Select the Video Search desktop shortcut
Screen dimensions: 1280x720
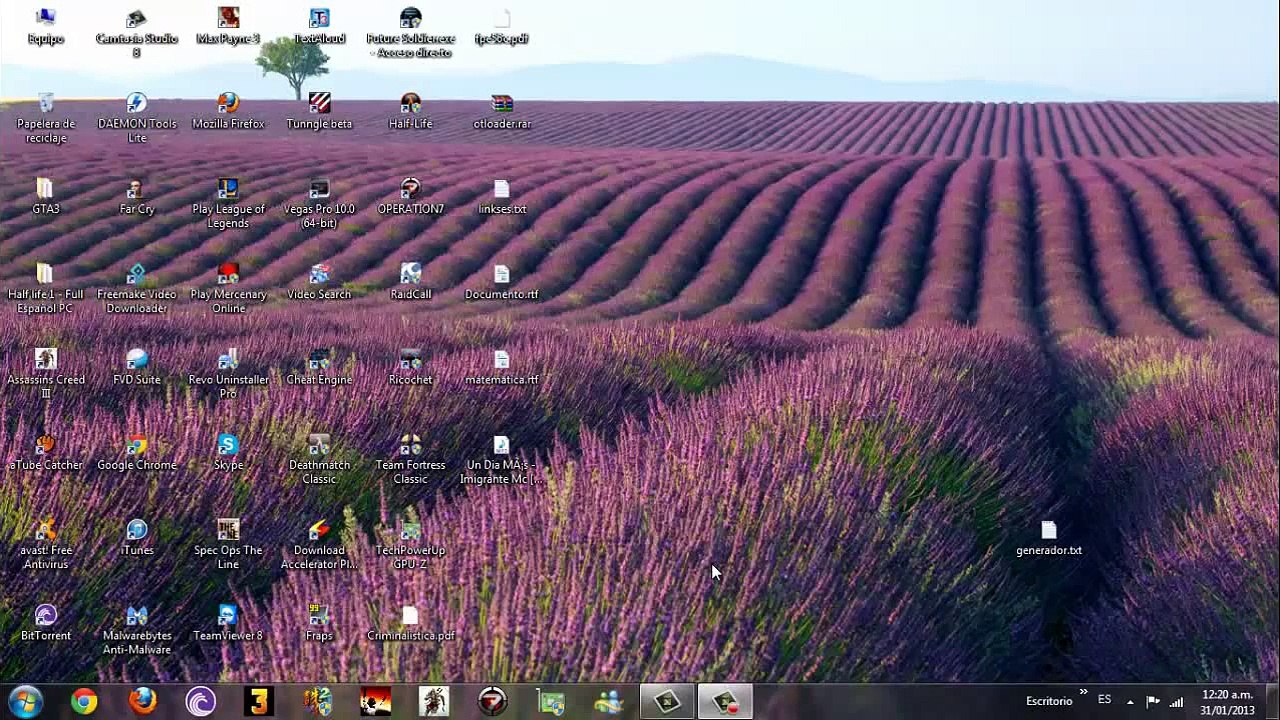tap(319, 281)
